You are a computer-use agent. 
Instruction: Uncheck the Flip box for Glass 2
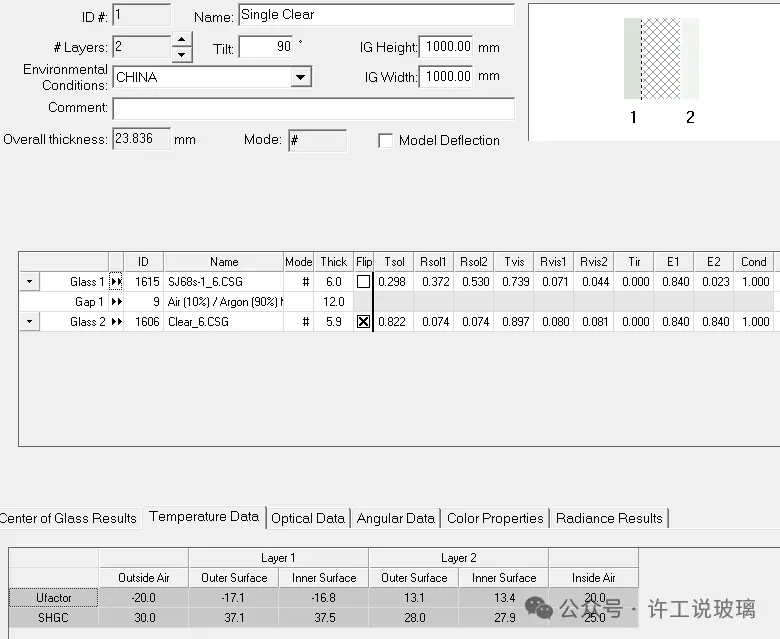(364, 322)
